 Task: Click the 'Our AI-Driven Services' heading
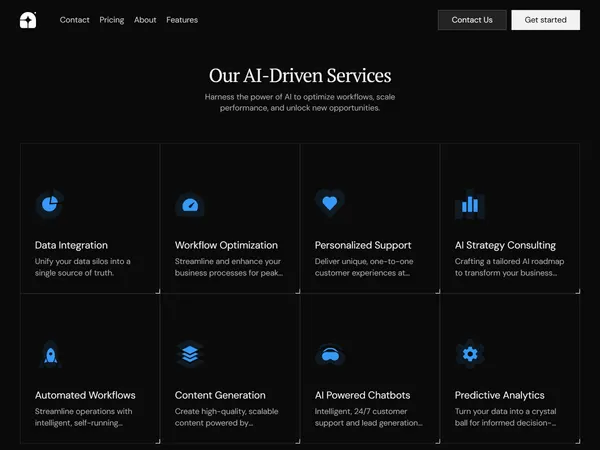[x=300, y=75]
